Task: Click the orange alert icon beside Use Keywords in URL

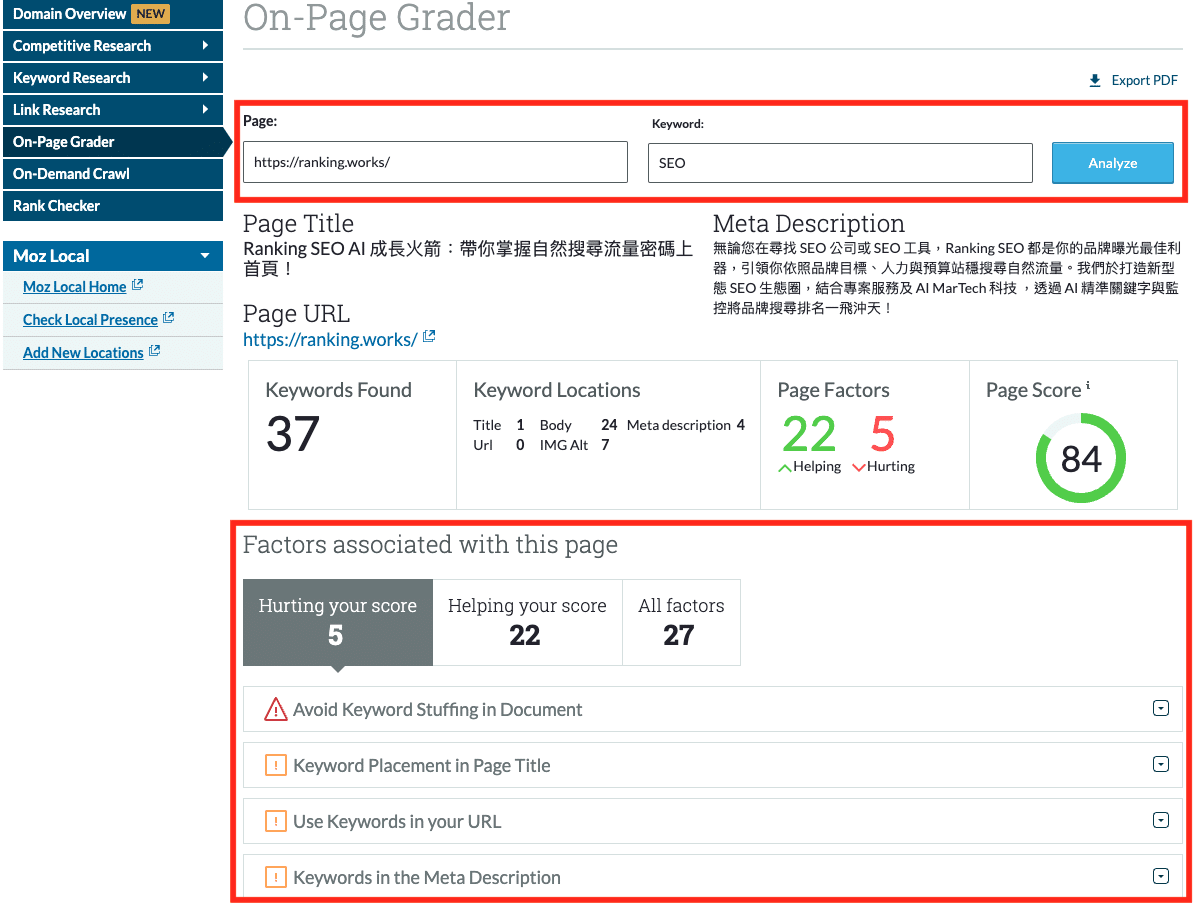Action: [x=275, y=822]
